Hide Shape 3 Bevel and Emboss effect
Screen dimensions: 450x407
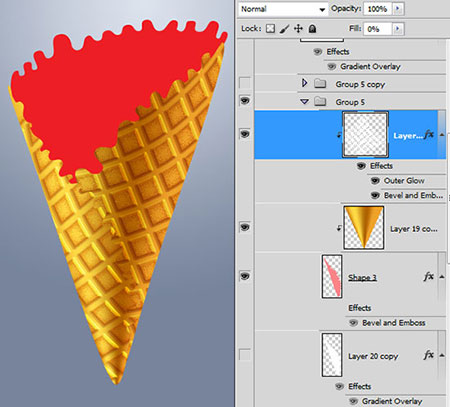coord(353,323)
